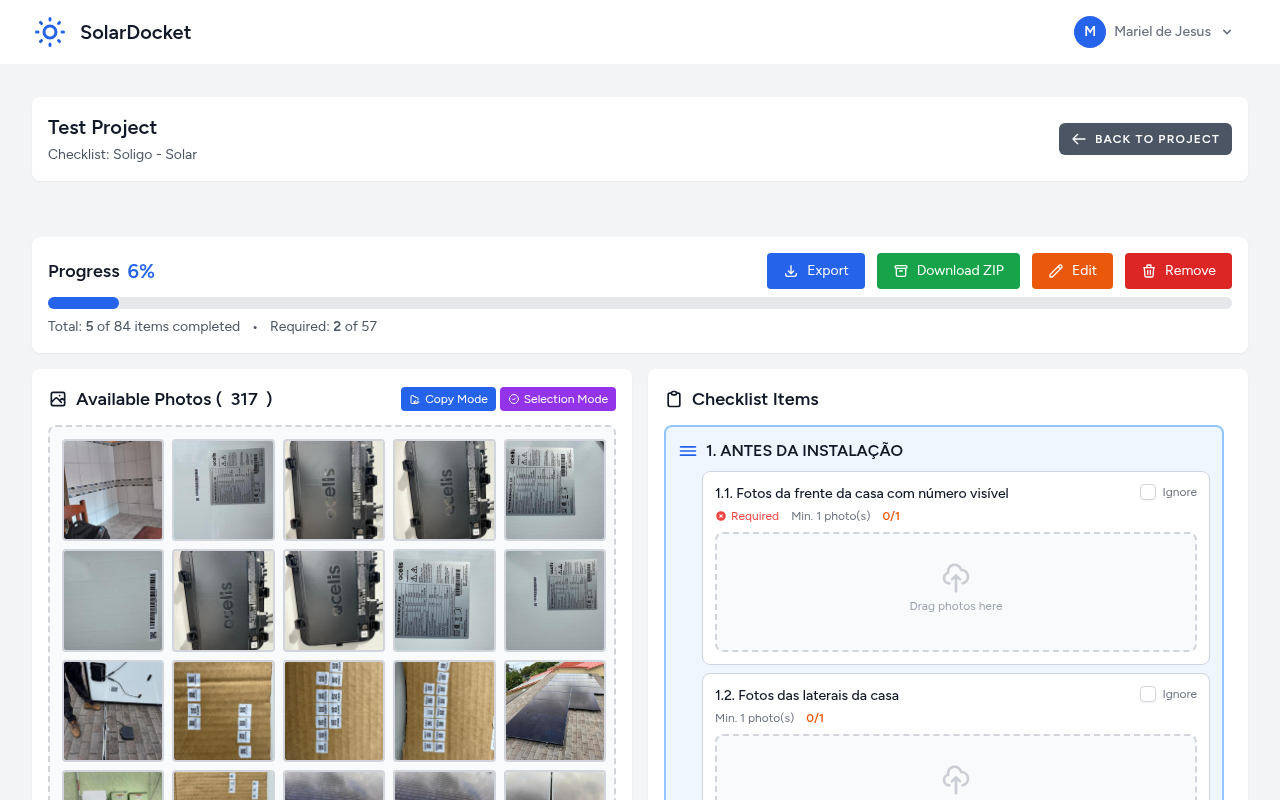Click the Export button
This screenshot has height=800, width=1280.
point(815,271)
